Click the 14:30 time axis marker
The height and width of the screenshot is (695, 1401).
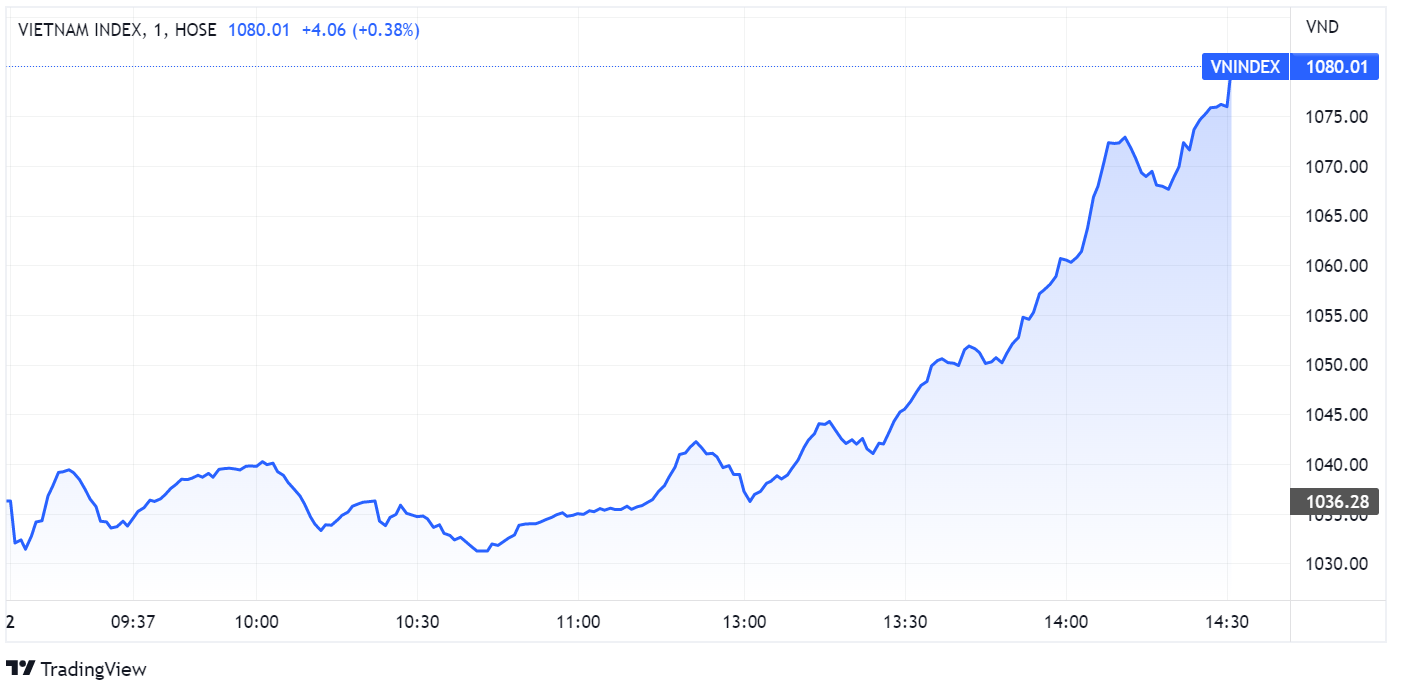pos(1227,621)
